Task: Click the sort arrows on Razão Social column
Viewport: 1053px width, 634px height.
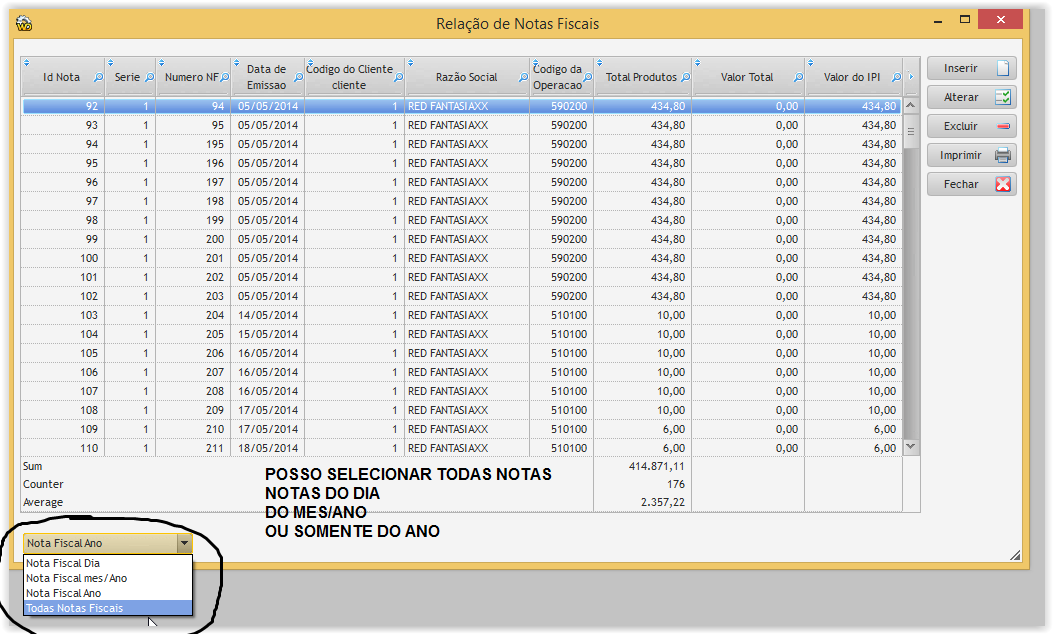Action: point(410,63)
